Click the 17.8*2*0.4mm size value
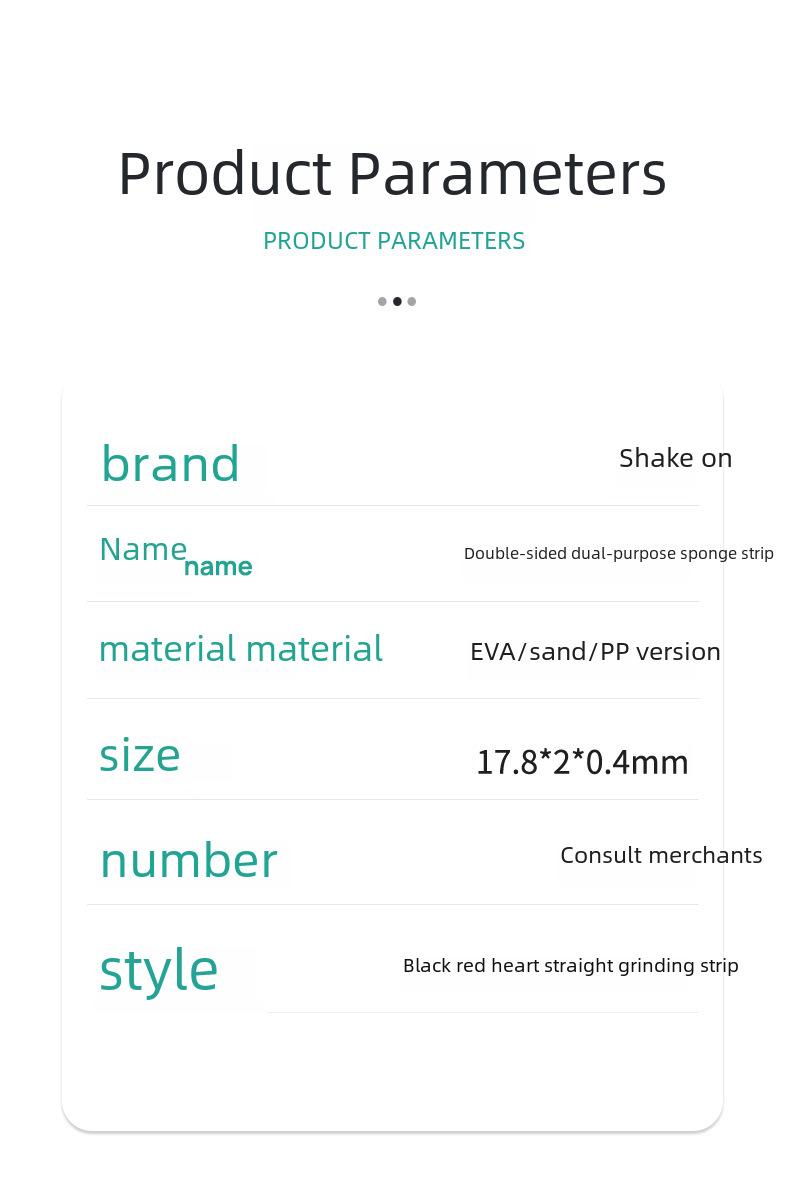The image size is (790, 1196). (x=583, y=763)
